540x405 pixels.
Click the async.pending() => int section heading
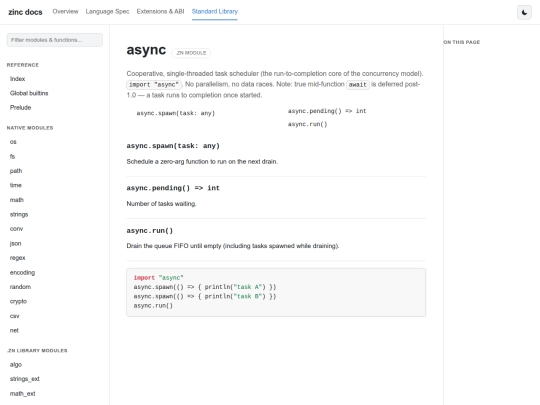[x=173, y=188]
